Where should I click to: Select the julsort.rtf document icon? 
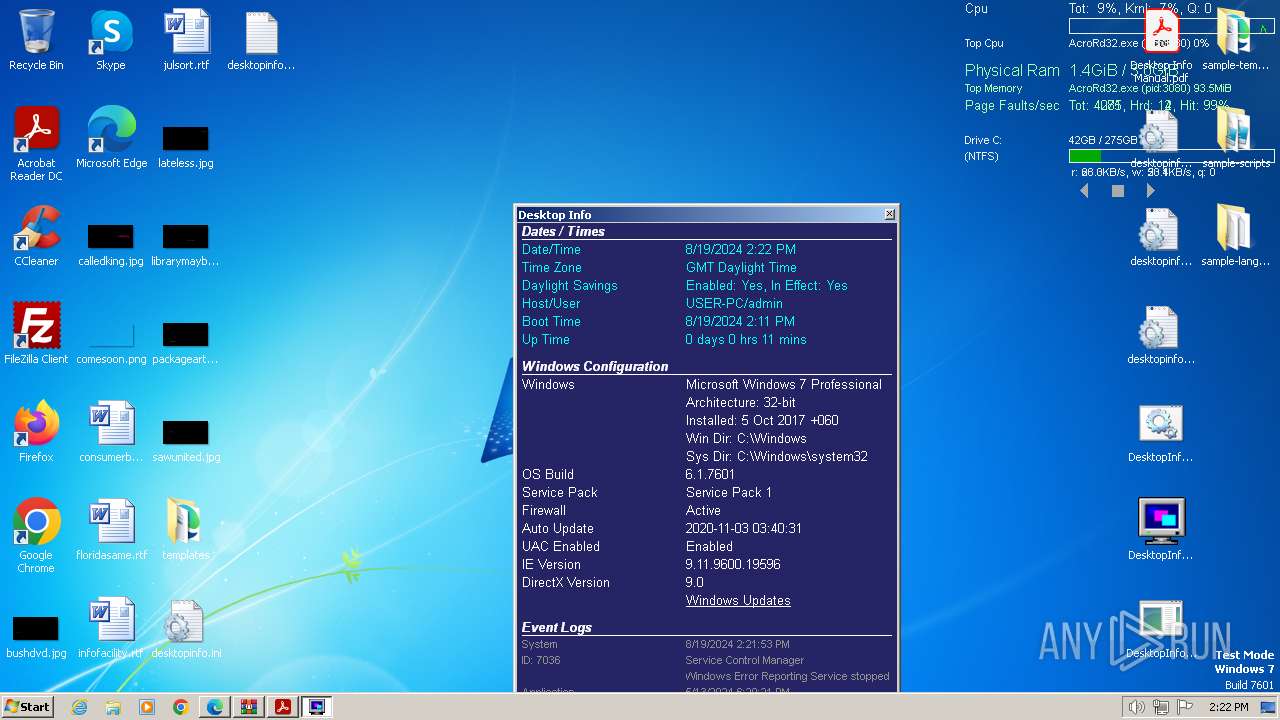click(x=186, y=40)
